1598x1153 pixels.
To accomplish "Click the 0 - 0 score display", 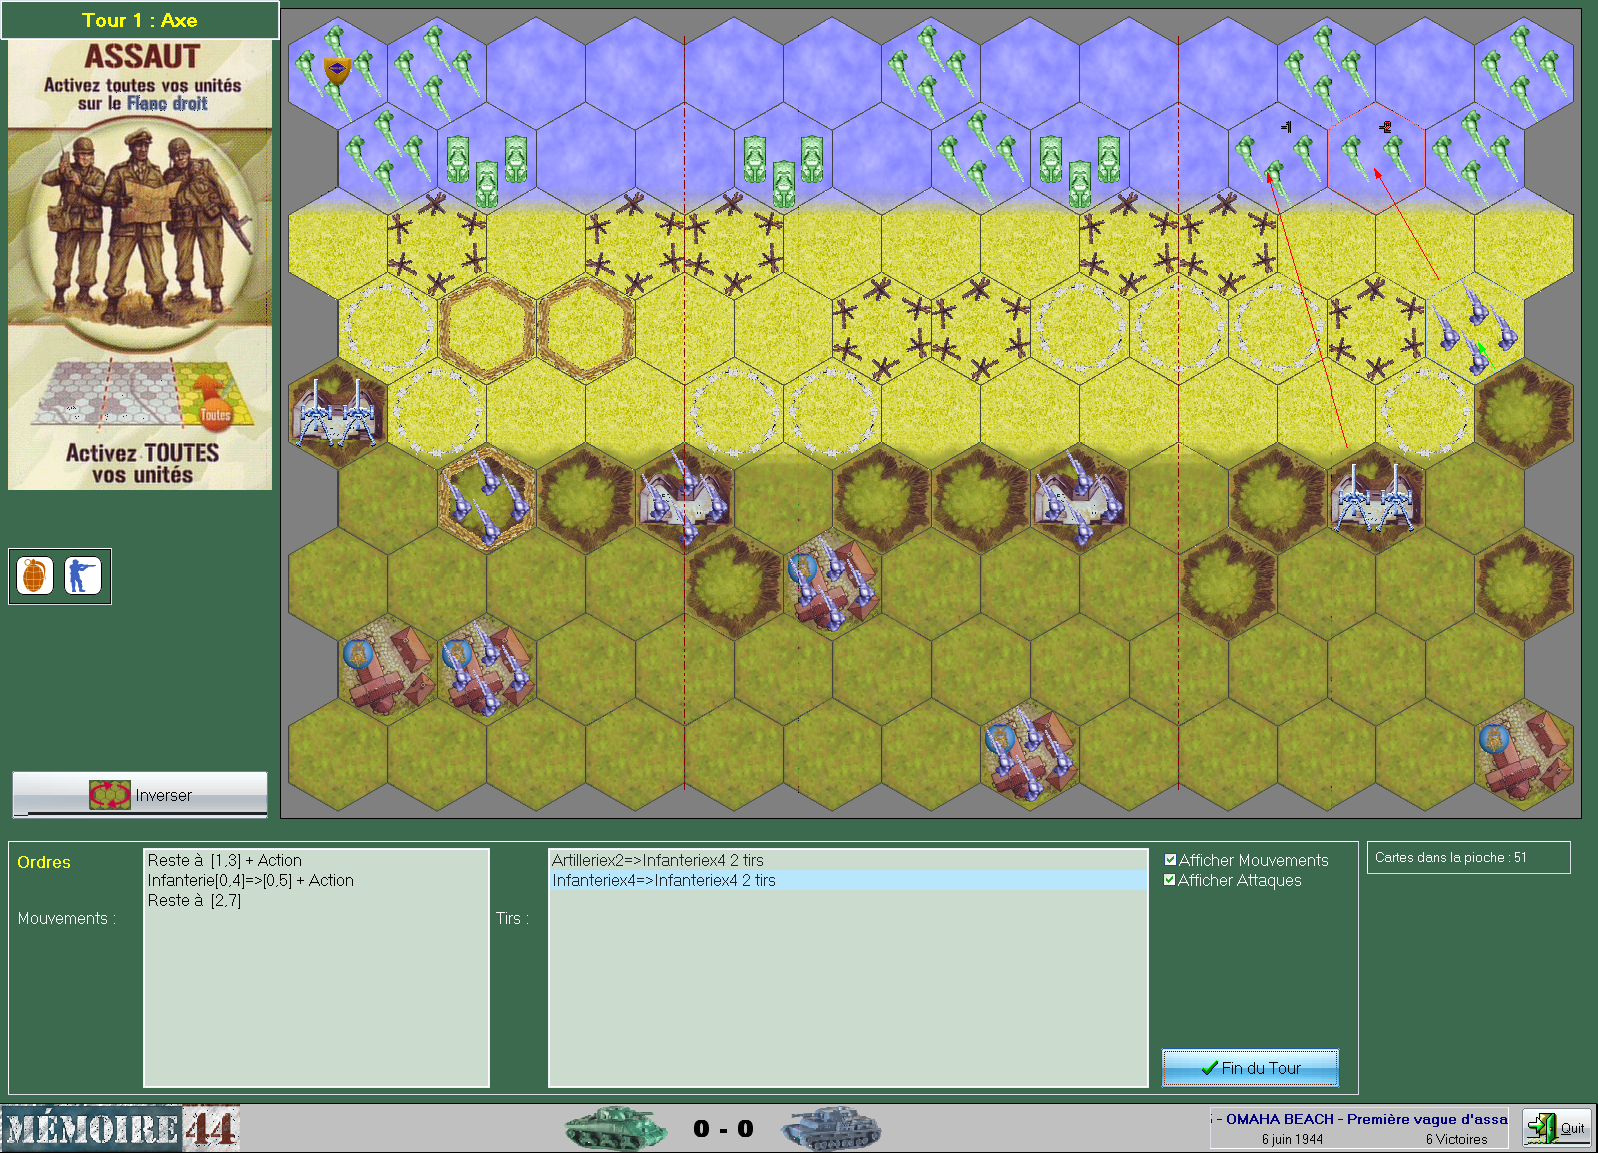I will (723, 1128).
